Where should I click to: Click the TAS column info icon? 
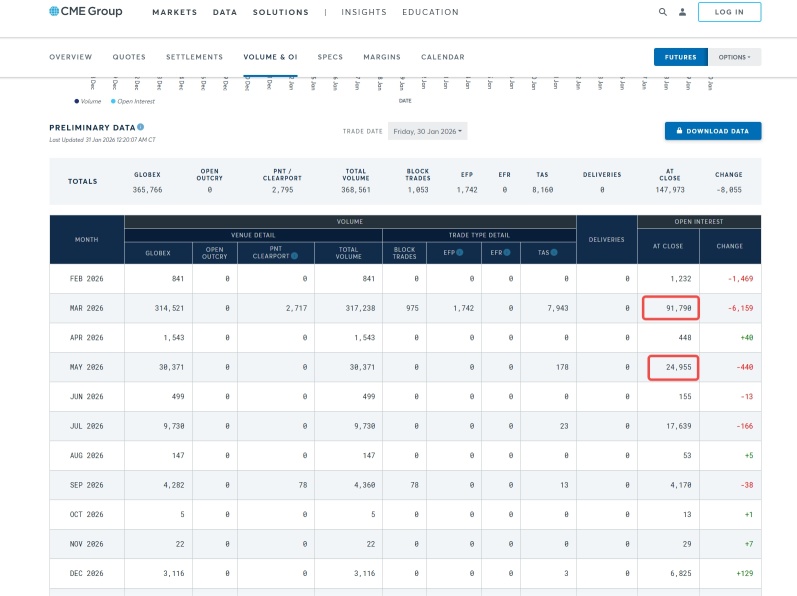click(x=554, y=253)
